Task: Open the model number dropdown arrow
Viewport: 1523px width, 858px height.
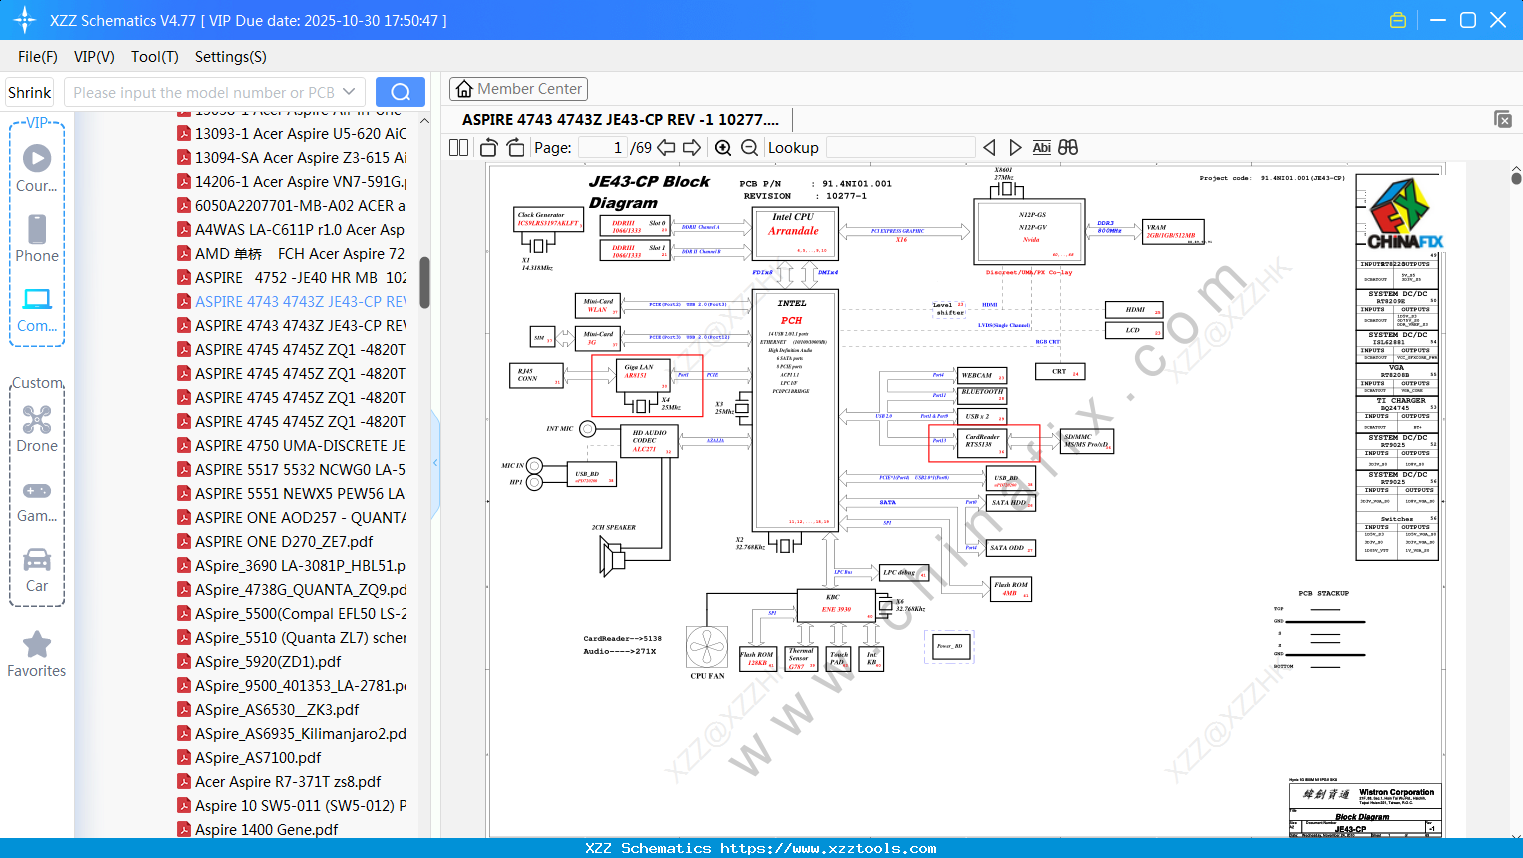Action: point(349,92)
